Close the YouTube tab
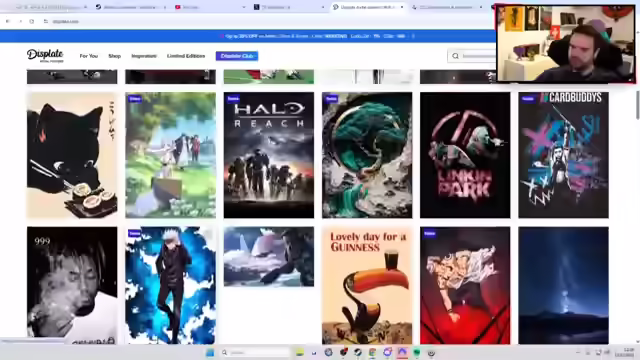 point(244,7)
